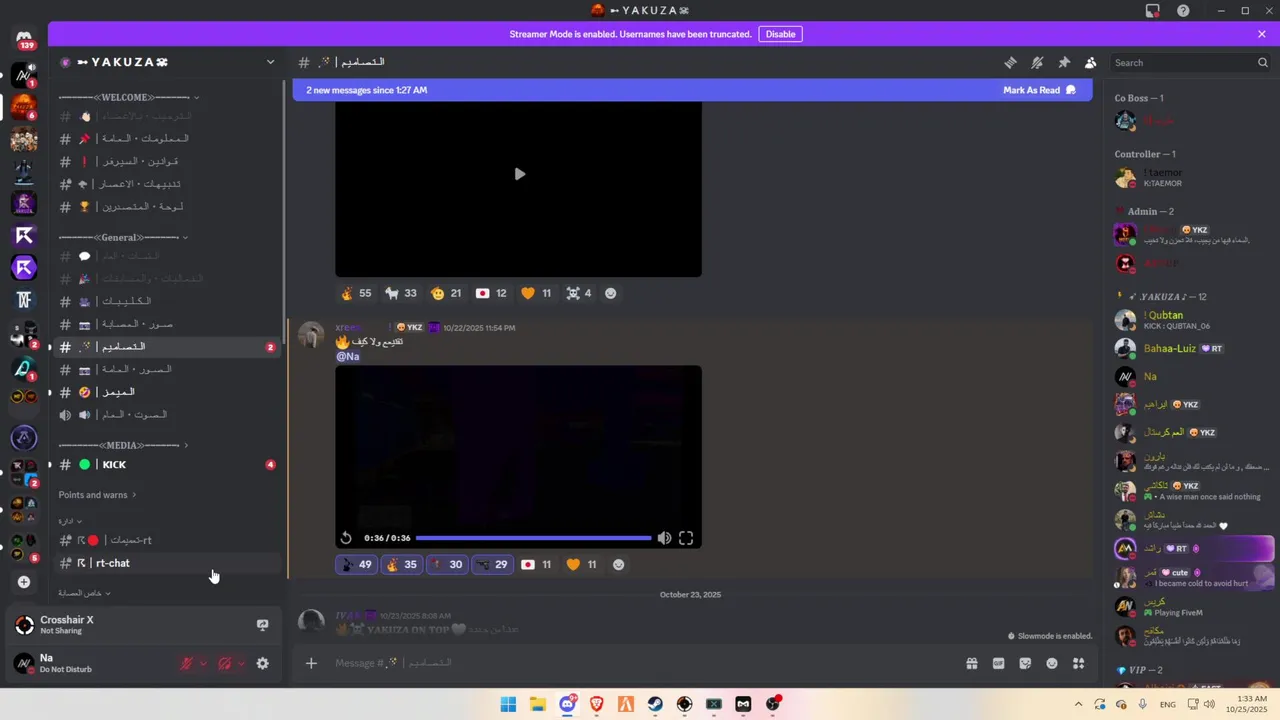Open sticker picker in message bar
The height and width of the screenshot is (720, 1280).
click(x=1025, y=663)
